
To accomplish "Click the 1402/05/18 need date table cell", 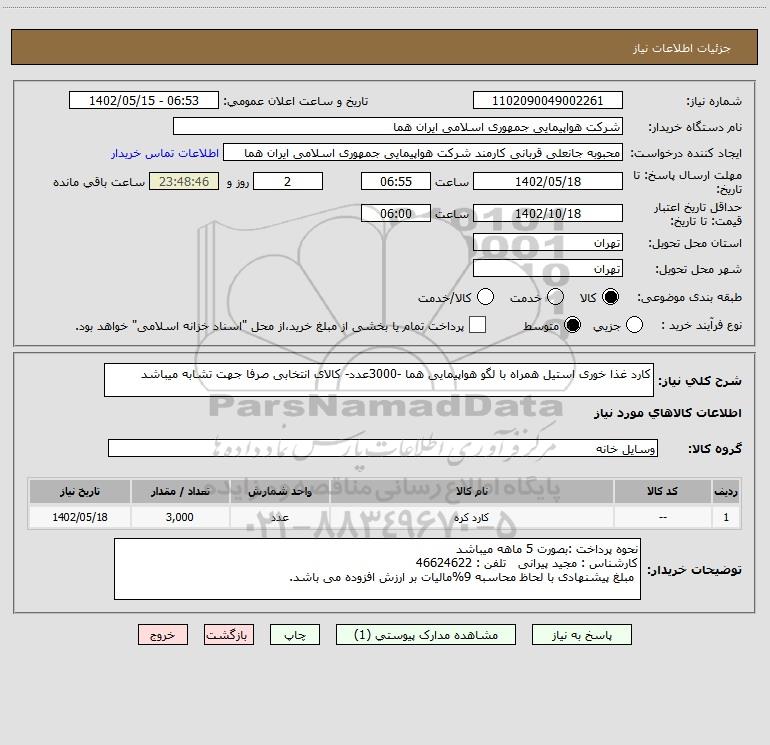I will 80,517.
